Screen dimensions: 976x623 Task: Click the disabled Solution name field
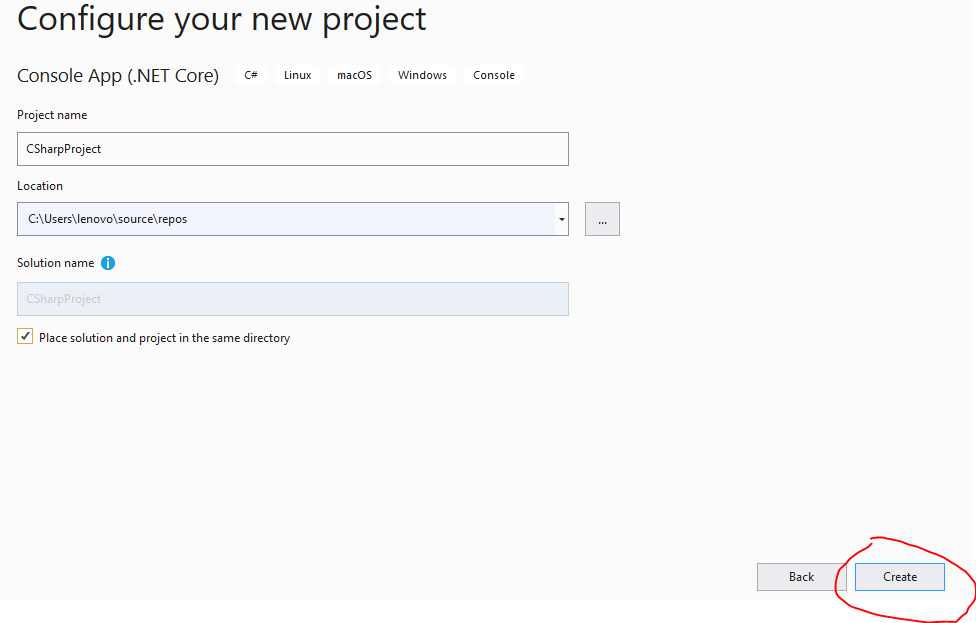coord(293,299)
